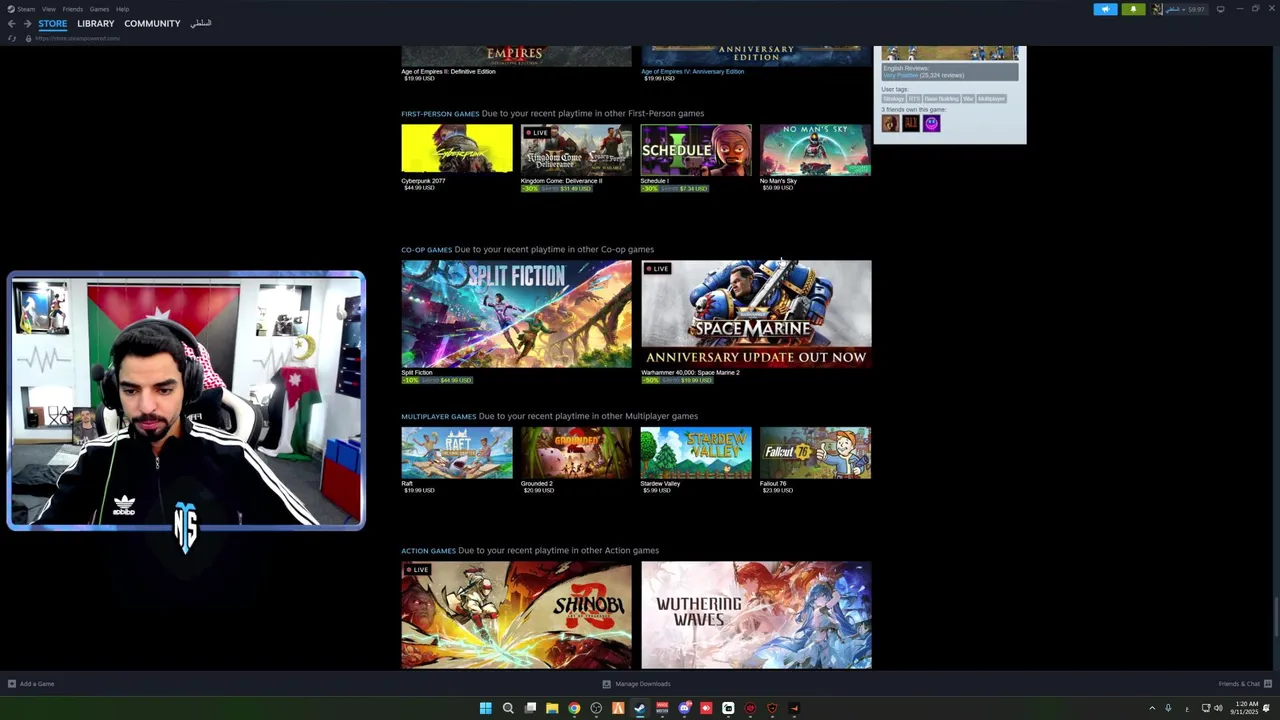
Task: Click the Add a Game button
Action: point(31,684)
